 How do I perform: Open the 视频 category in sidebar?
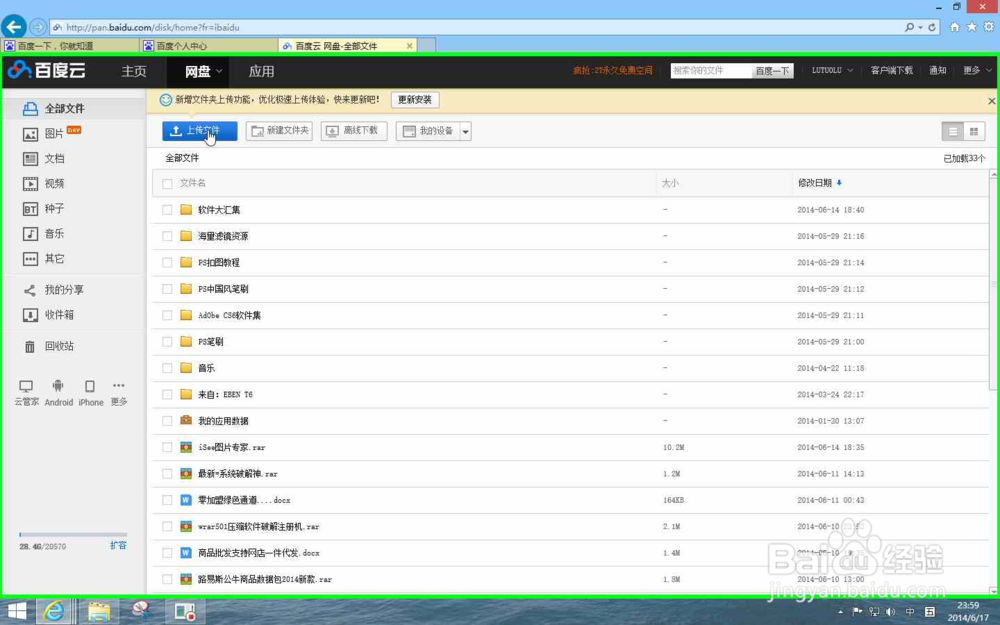coord(44,184)
